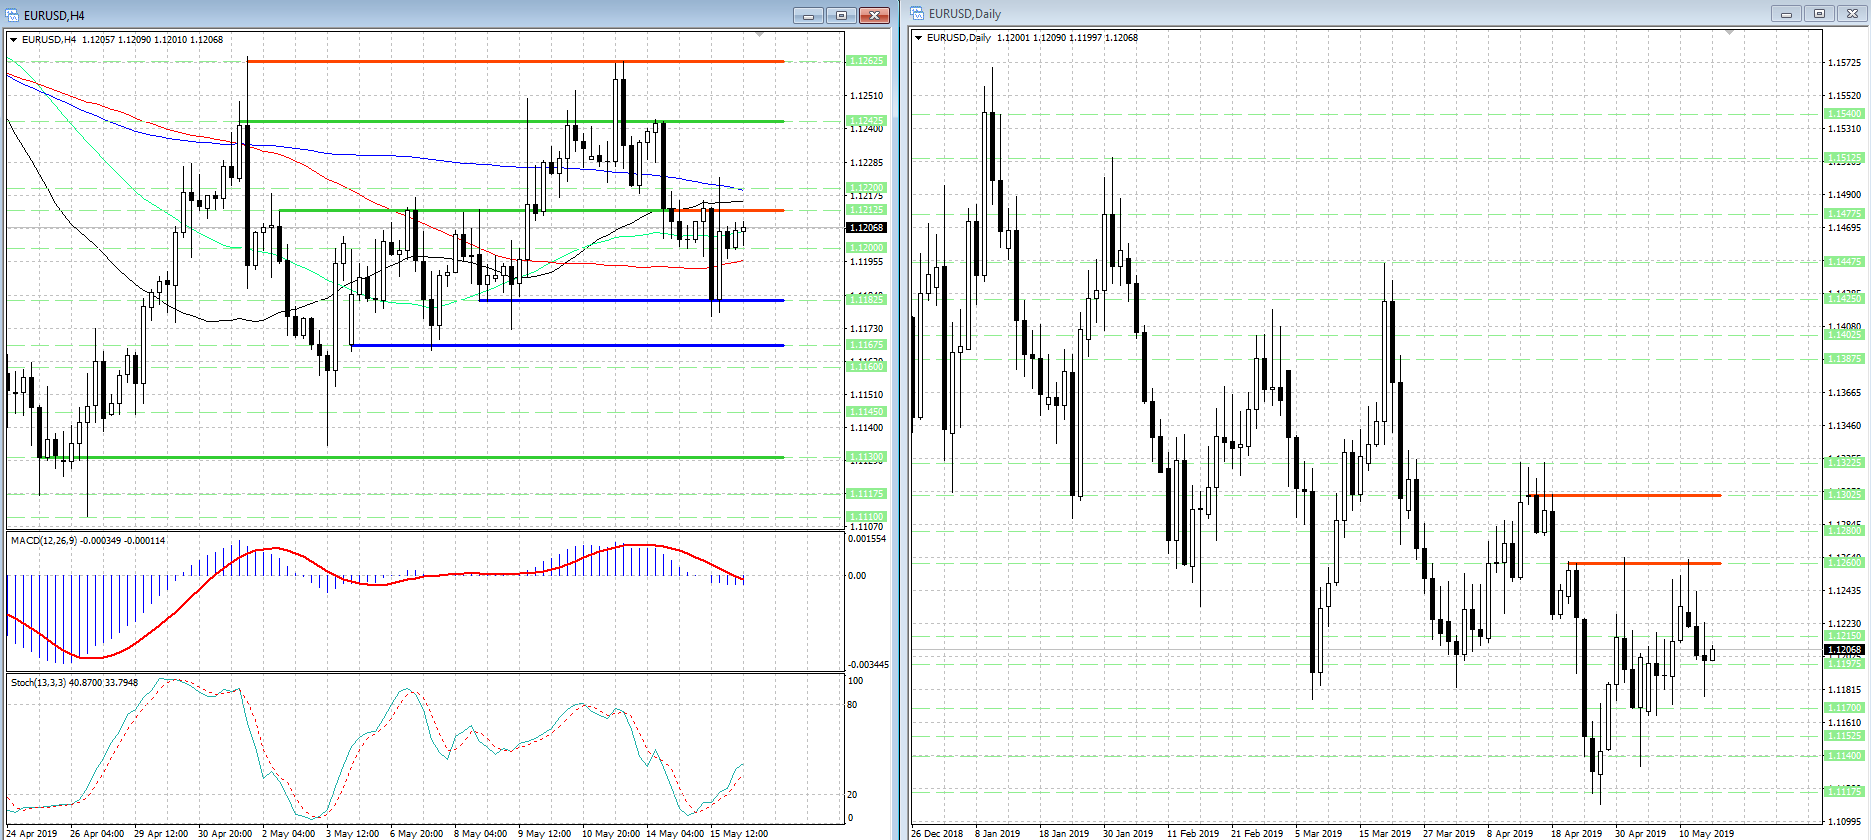This screenshot has height=840, width=1871.
Task: Close the EURUSD,Daily chart window
Action: coord(1852,14)
